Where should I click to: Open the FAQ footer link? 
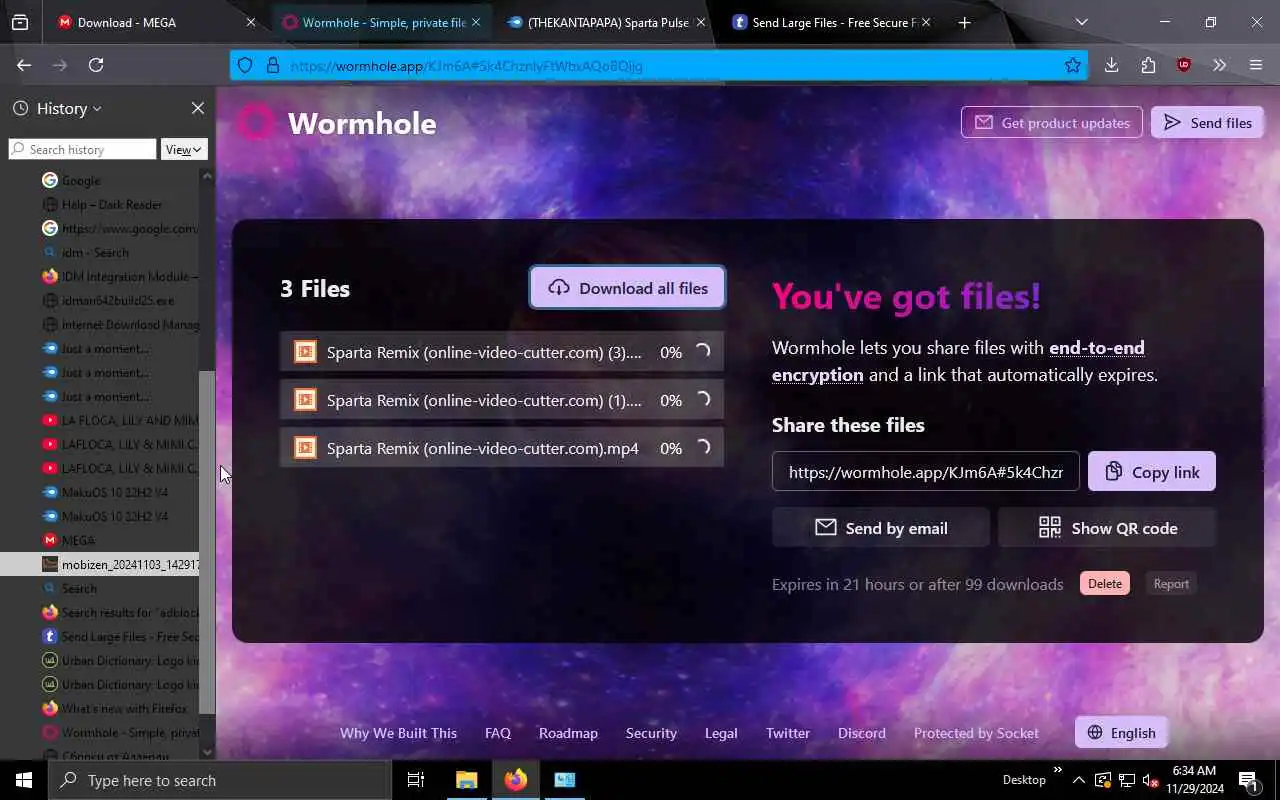coord(498,733)
